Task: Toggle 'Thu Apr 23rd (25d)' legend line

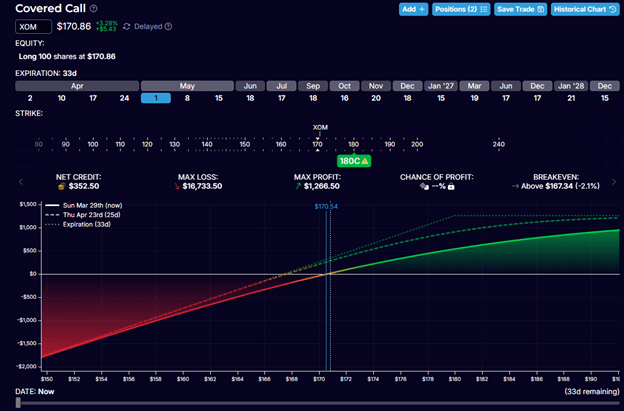Action: click(83, 215)
